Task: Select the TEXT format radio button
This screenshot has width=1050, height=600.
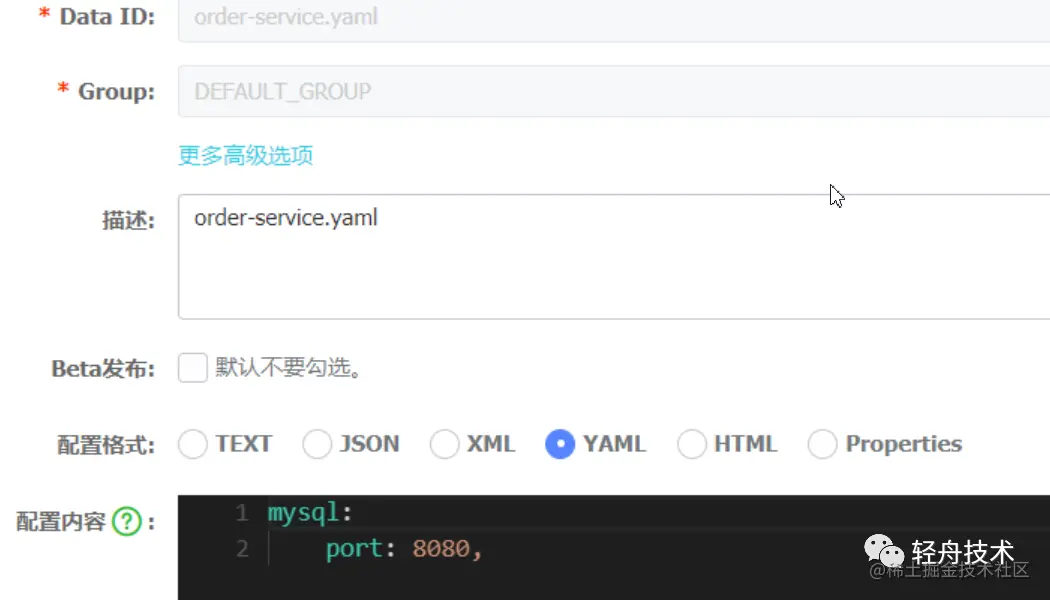Action: tap(193, 444)
